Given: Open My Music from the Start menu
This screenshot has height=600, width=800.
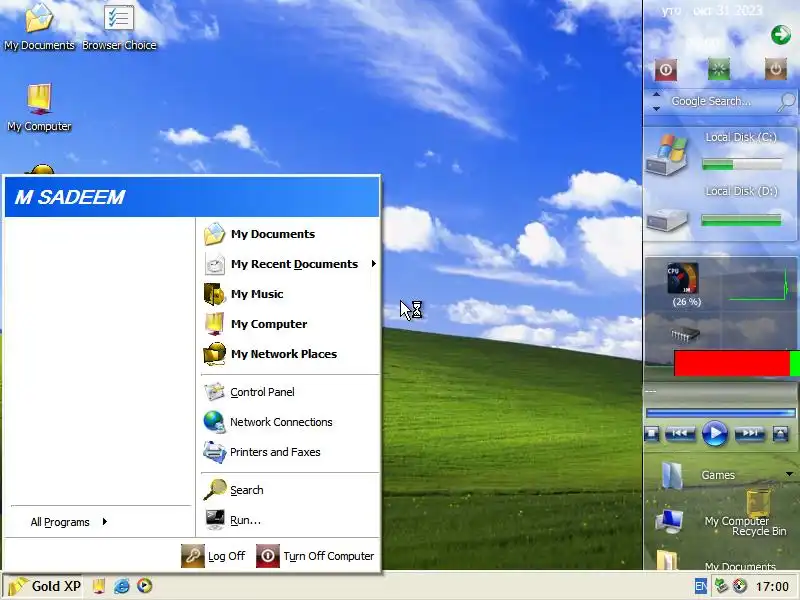Looking at the screenshot, I should click(x=290, y=294).
